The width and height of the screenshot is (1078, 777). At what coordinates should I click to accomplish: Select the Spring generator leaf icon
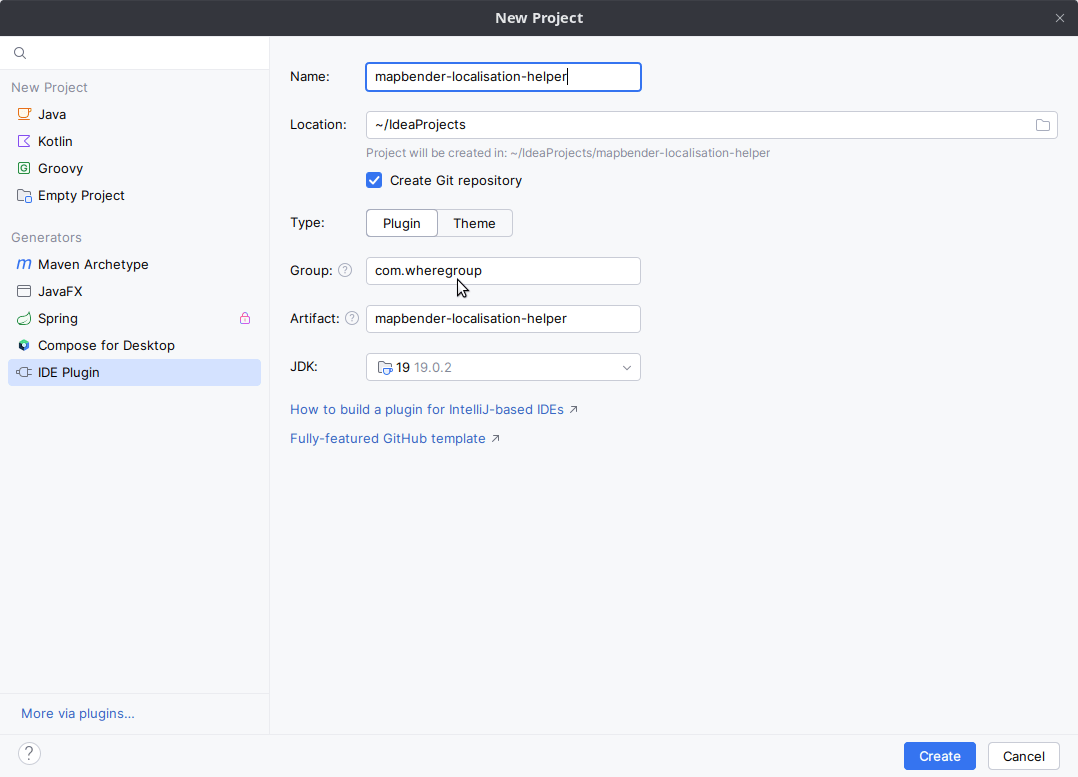[24, 318]
